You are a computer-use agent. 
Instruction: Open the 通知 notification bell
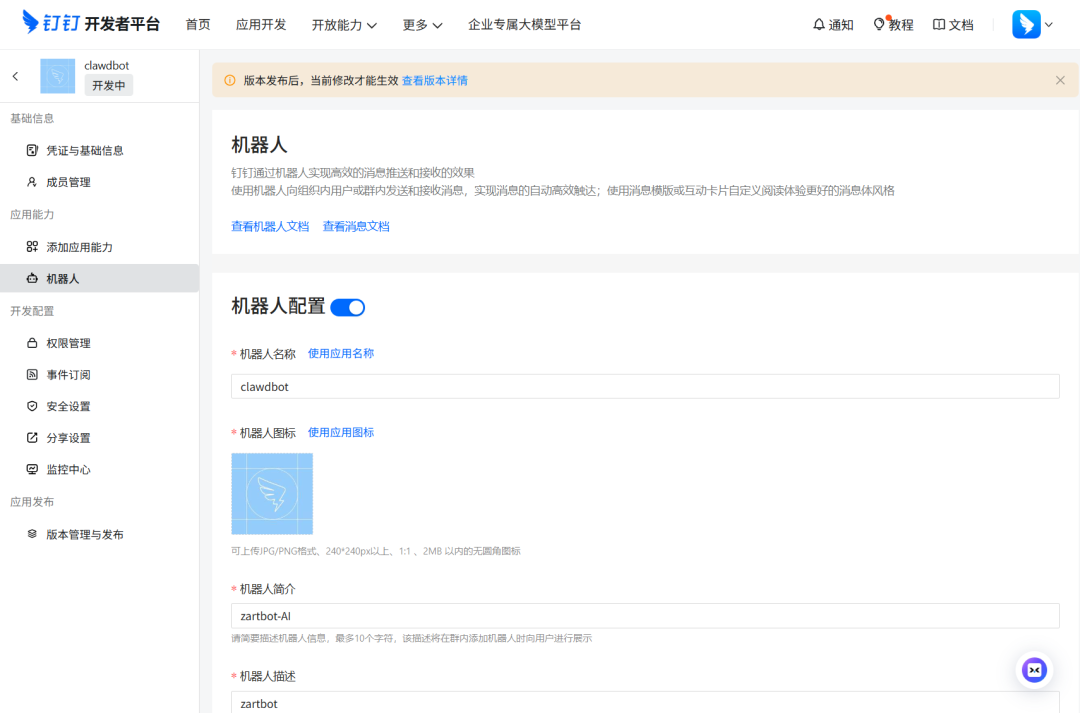point(833,24)
